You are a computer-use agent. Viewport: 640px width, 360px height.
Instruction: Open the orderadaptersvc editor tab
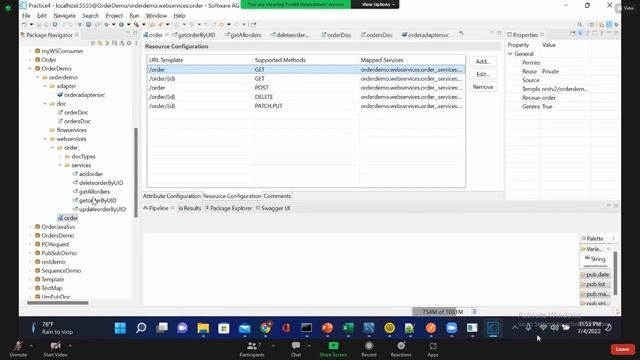tap(425, 35)
